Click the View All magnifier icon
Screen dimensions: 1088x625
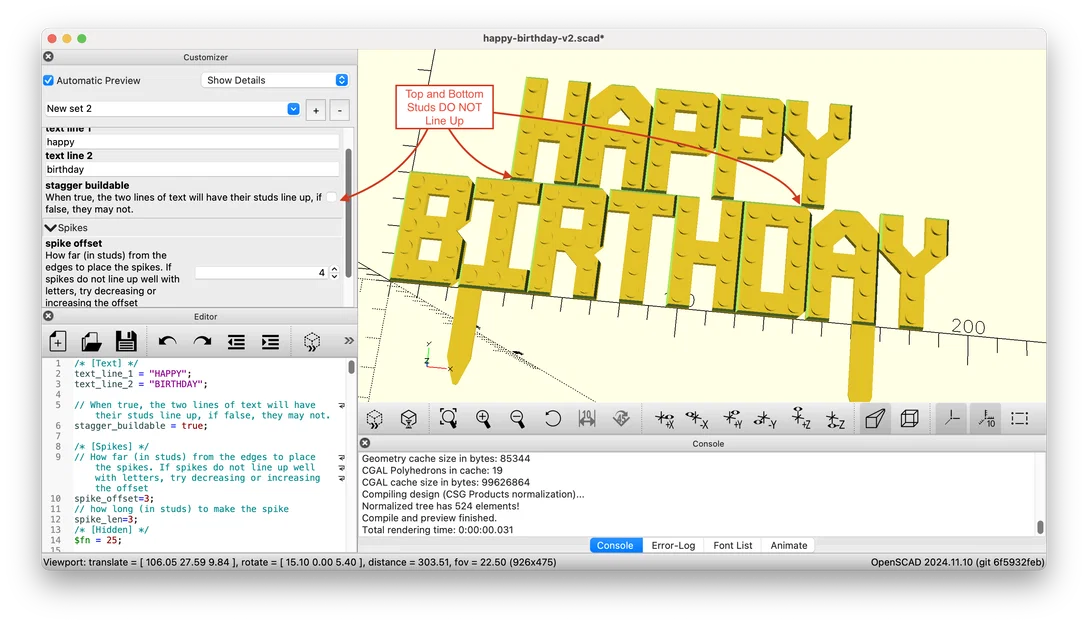click(x=448, y=418)
